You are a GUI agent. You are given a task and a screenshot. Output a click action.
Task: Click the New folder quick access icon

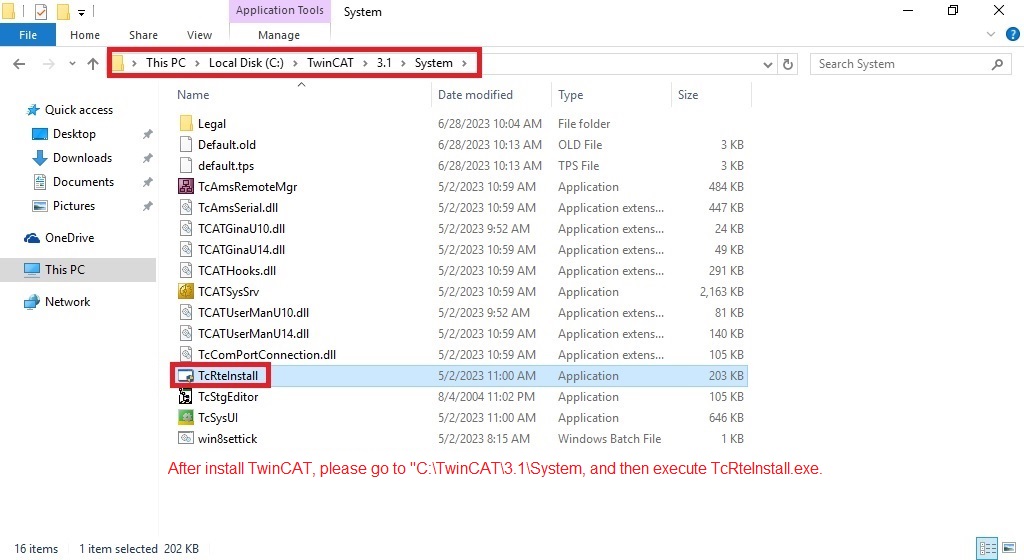[63, 11]
